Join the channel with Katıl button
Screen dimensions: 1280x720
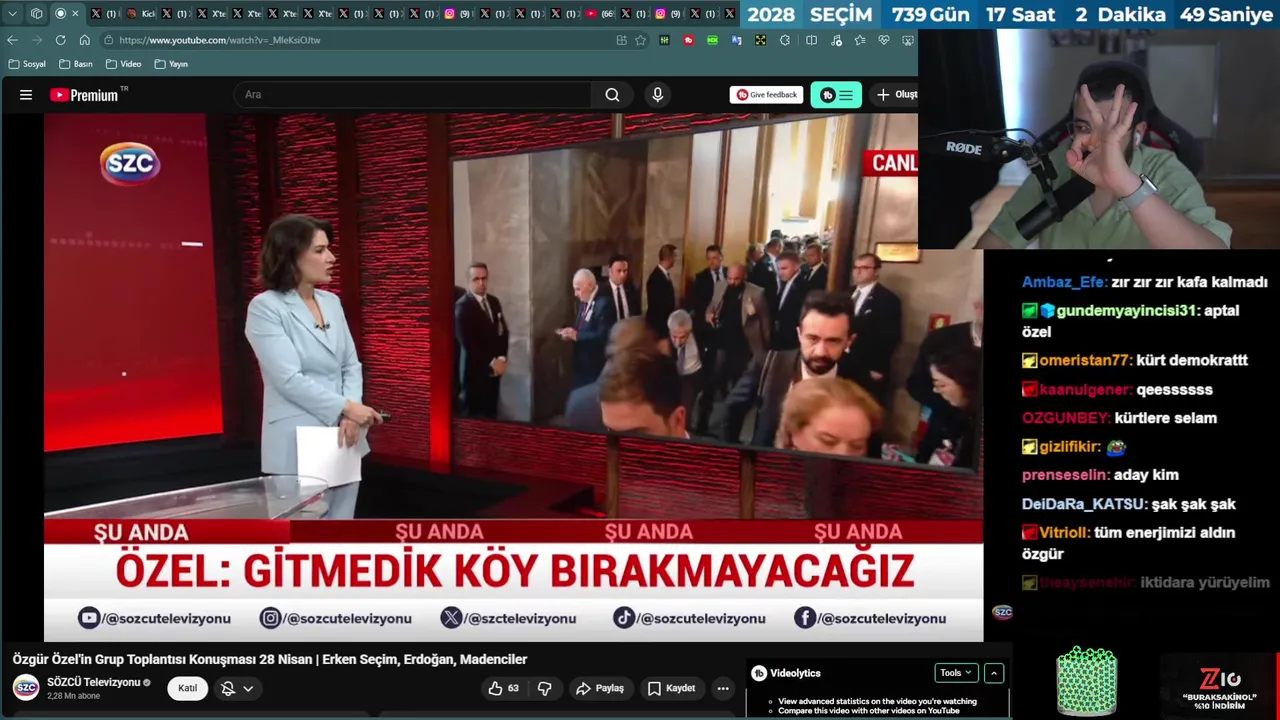(187, 688)
